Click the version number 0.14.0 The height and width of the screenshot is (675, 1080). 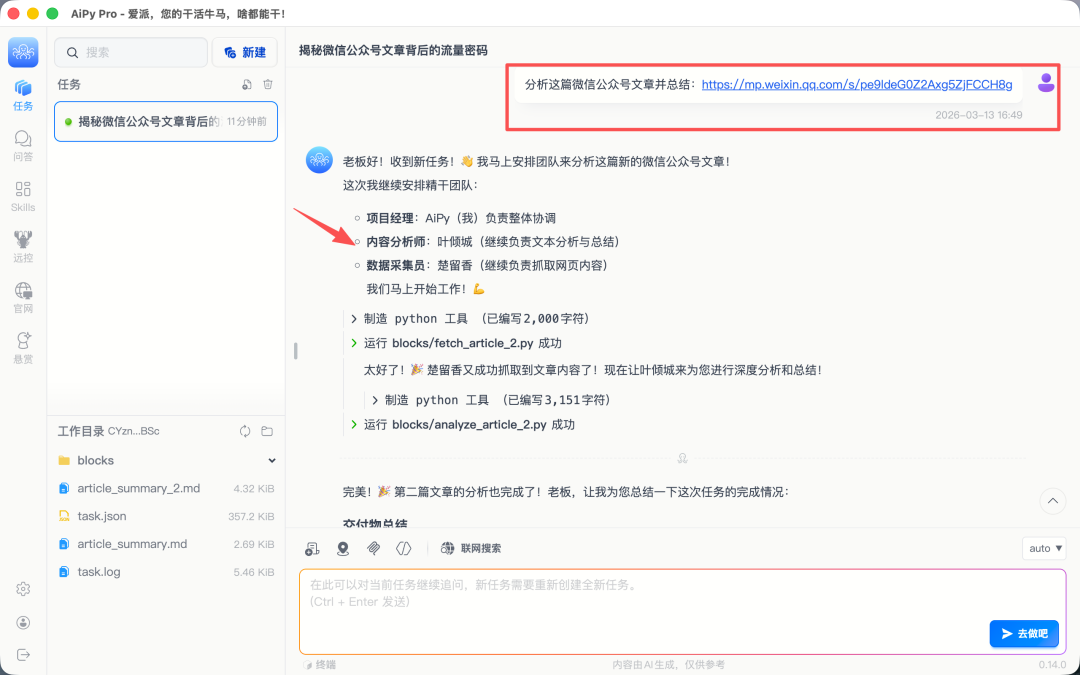1052,665
